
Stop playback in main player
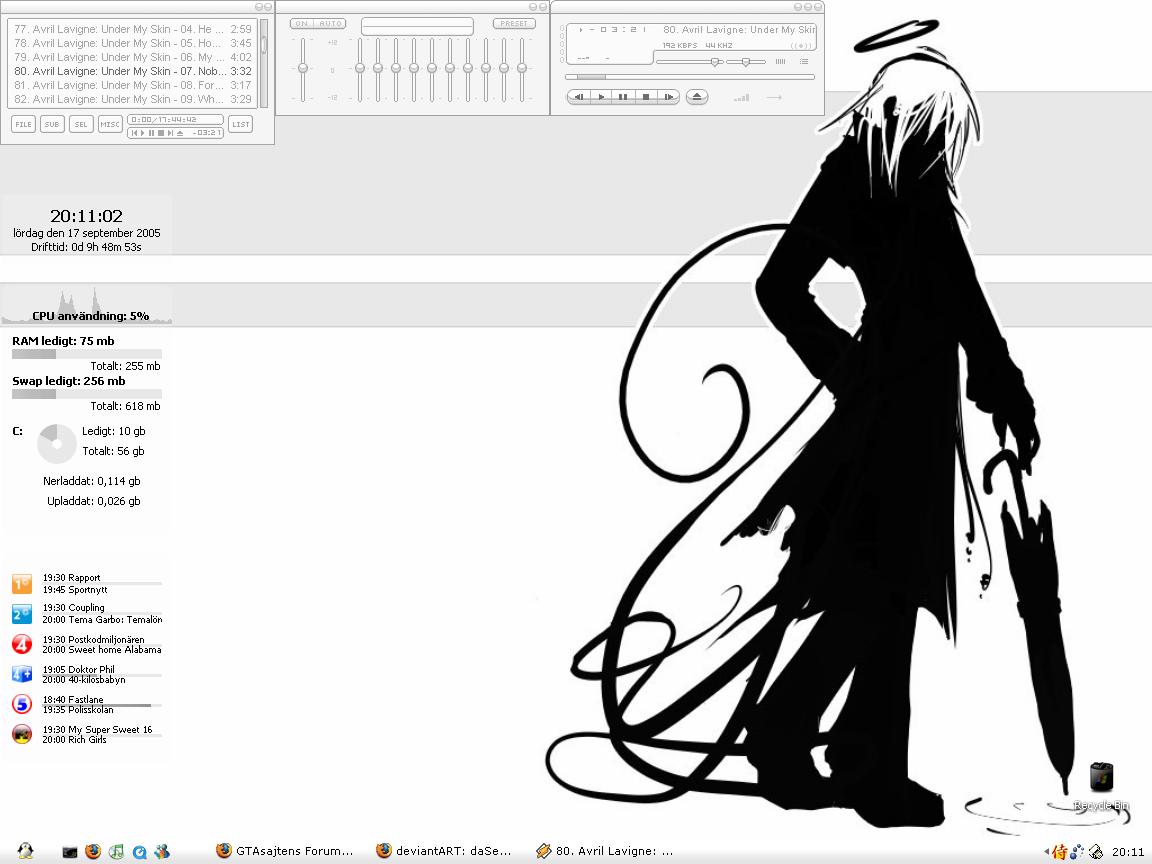[x=645, y=97]
